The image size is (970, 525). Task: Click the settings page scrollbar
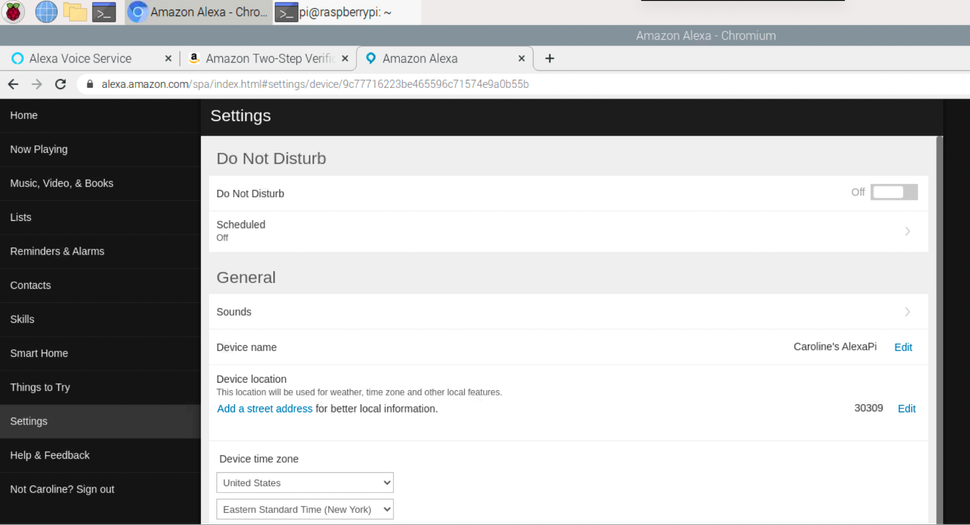pyautogui.click(x=939, y=300)
